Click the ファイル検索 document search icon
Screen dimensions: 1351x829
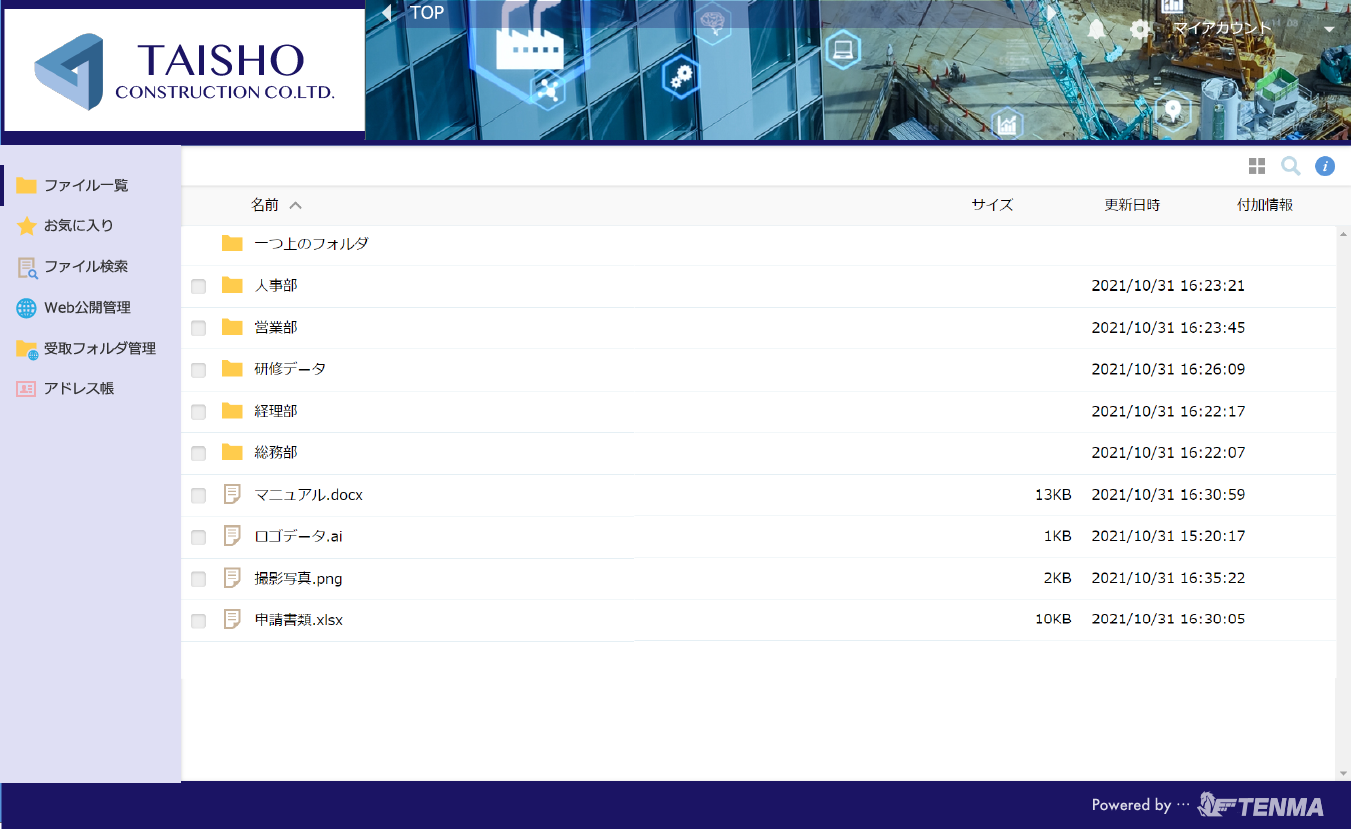[x=26, y=267]
